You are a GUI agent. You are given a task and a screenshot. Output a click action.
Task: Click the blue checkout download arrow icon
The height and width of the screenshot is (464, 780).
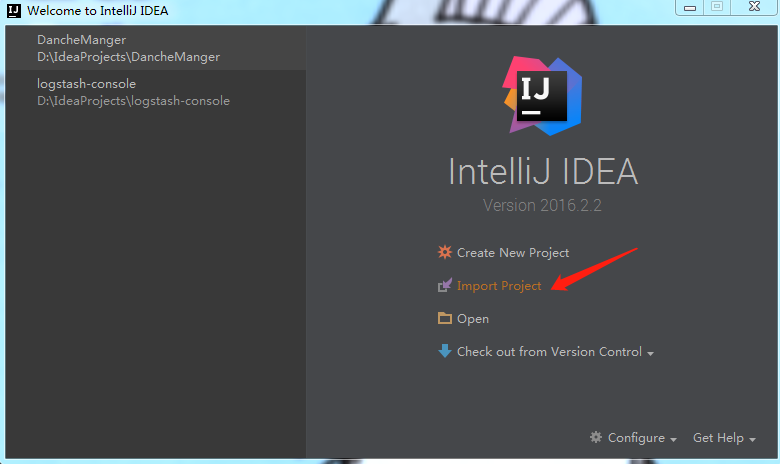(x=445, y=351)
